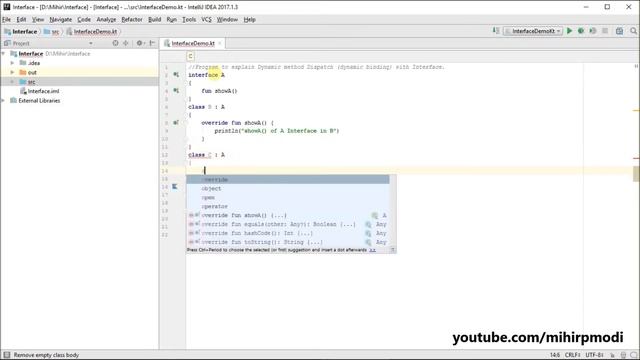This screenshot has height=360, width=640.
Task: Open the Project panel gear settings
Action: pyautogui.click(x=140, y=43)
